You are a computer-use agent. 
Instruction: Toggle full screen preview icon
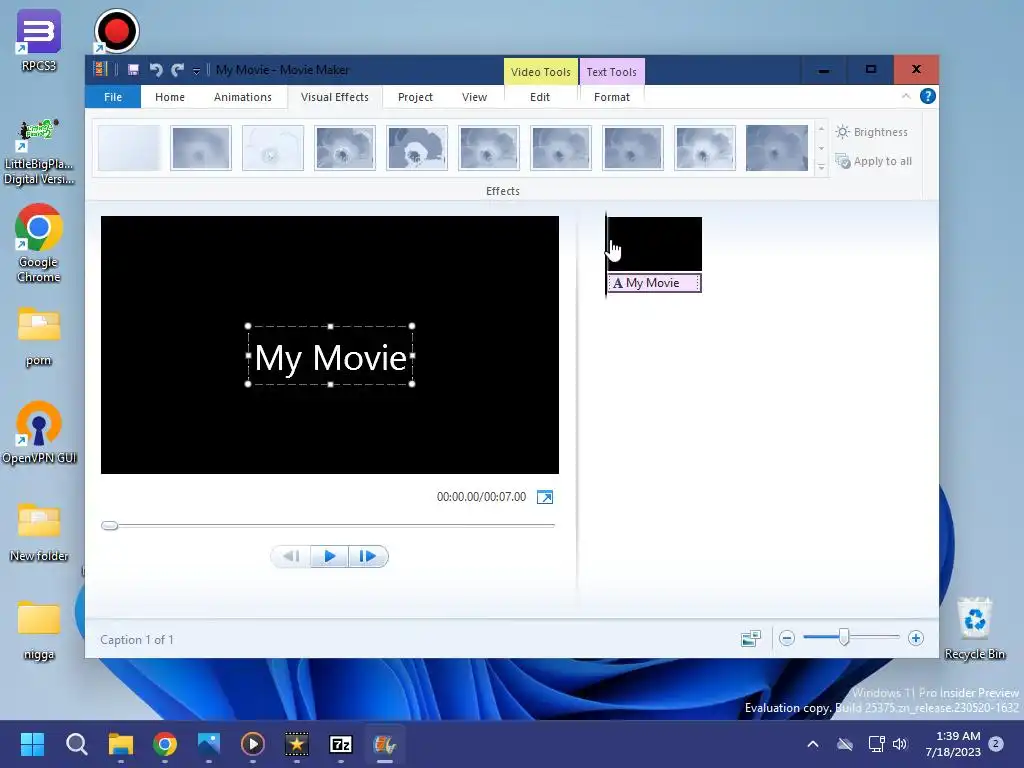(545, 498)
